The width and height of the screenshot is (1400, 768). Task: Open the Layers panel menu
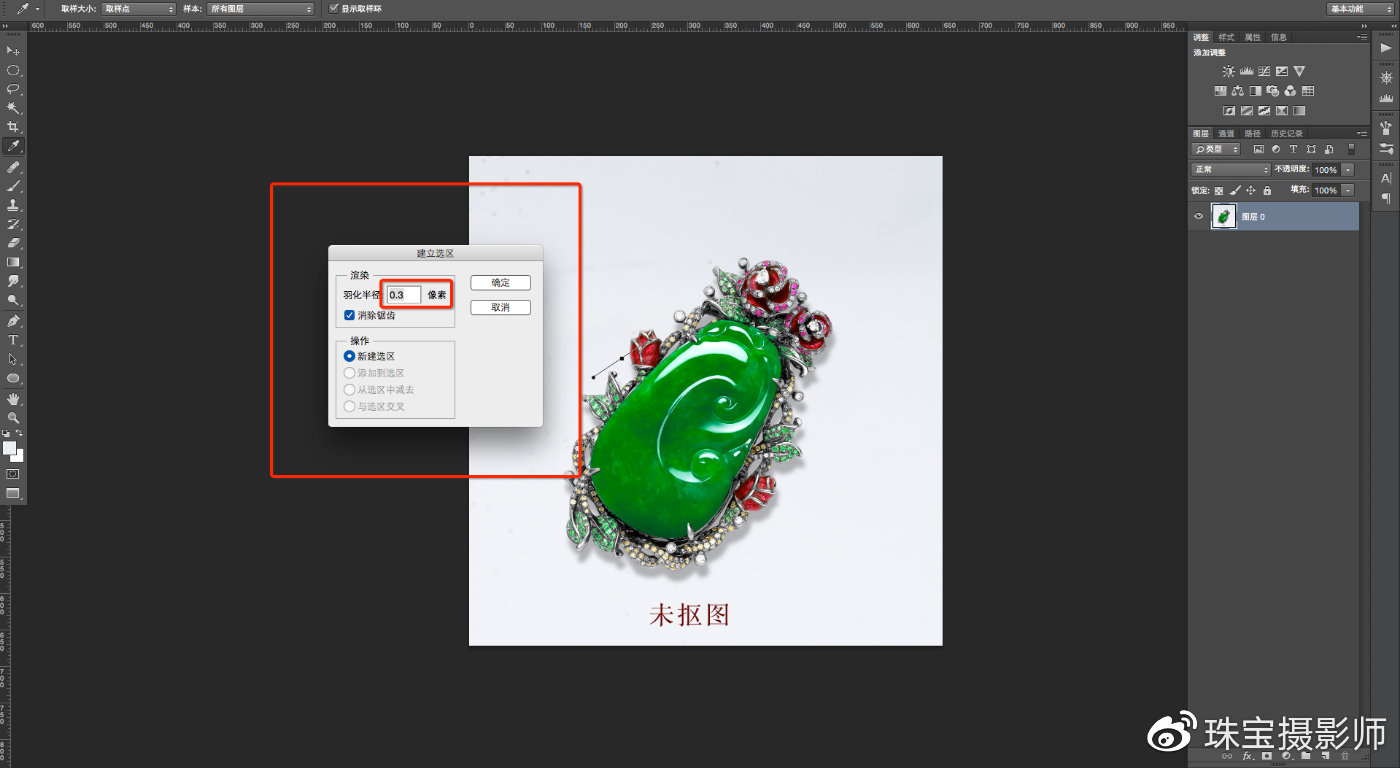tap(1361, 133)
